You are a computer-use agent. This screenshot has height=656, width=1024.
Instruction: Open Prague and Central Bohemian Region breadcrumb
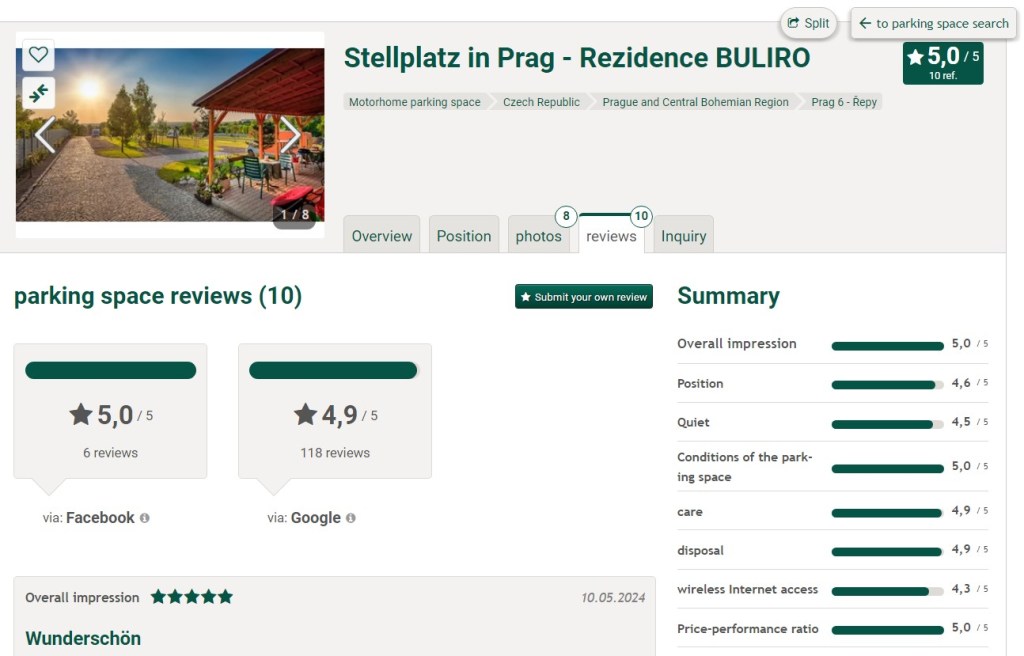[x=695, y=102]
